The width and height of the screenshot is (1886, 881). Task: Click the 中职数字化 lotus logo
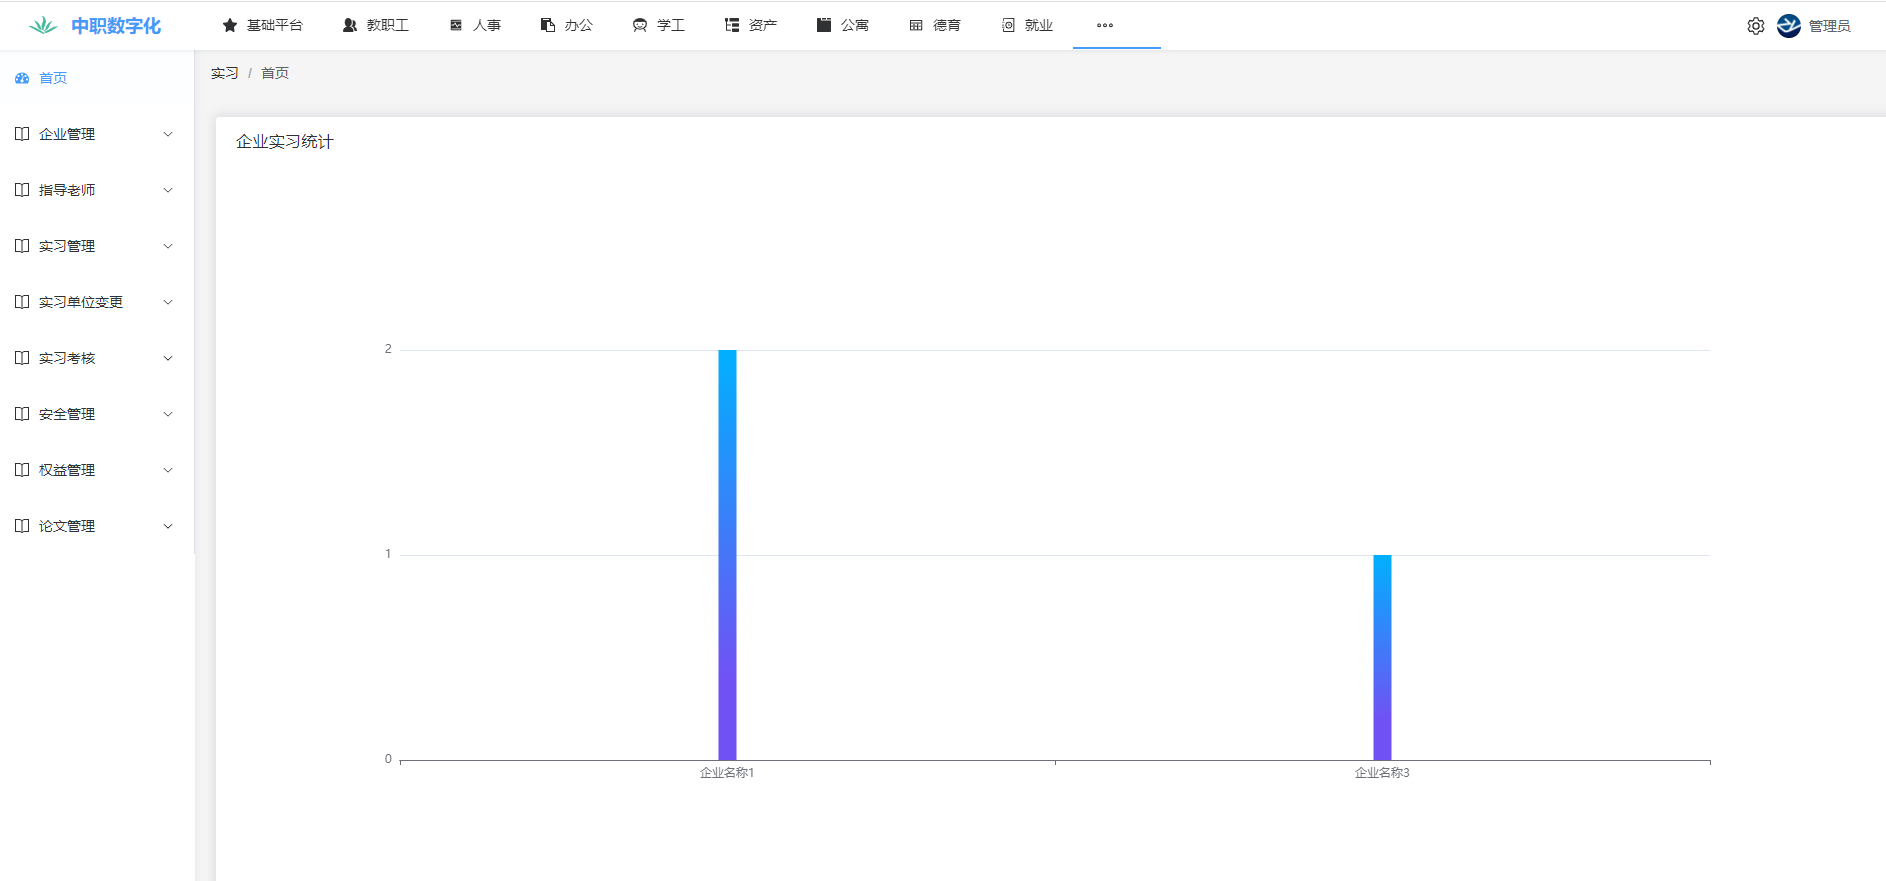(x=43, y=26)
